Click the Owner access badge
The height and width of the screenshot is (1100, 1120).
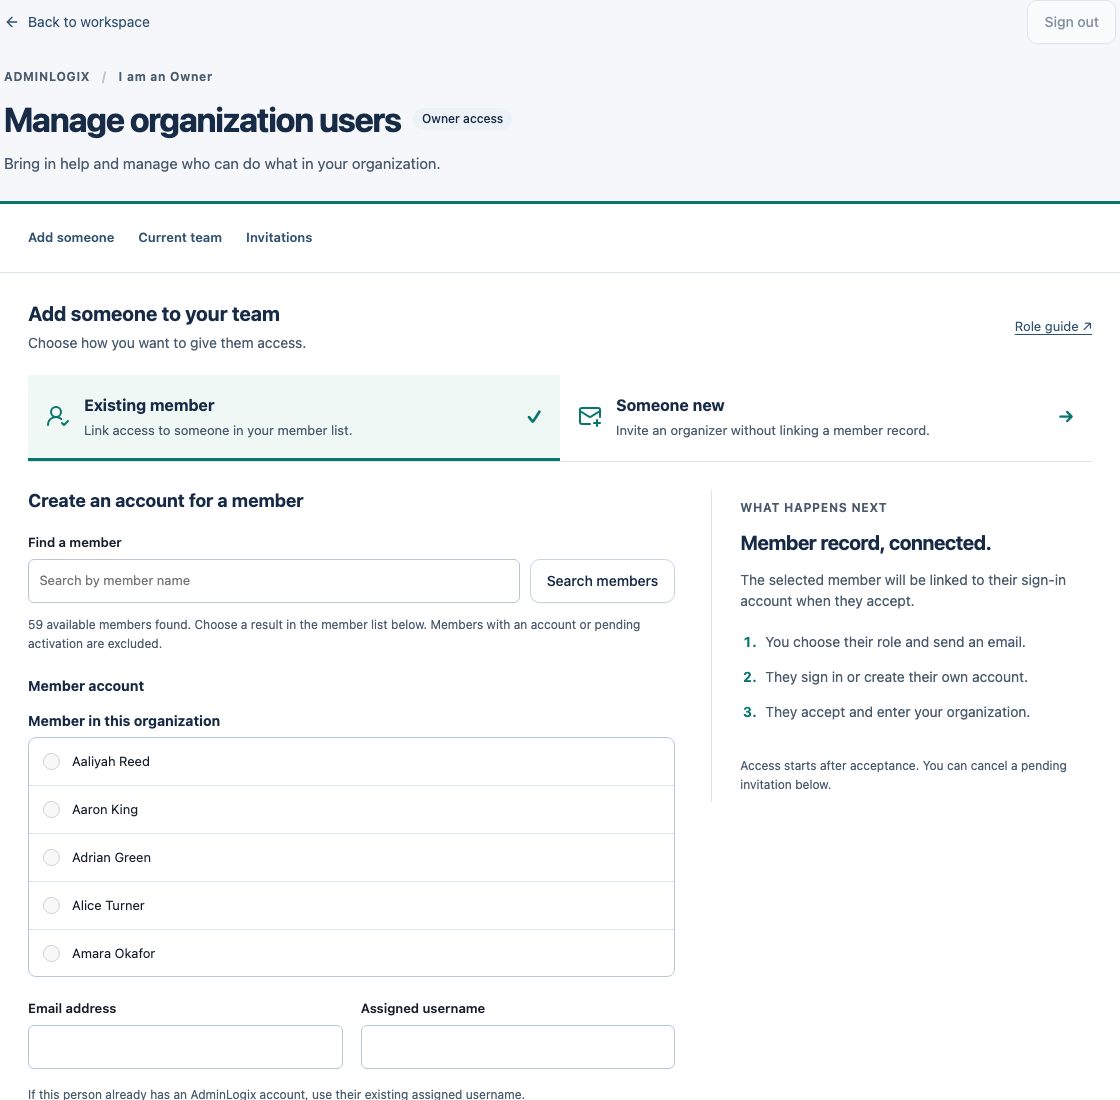(462, 119)
